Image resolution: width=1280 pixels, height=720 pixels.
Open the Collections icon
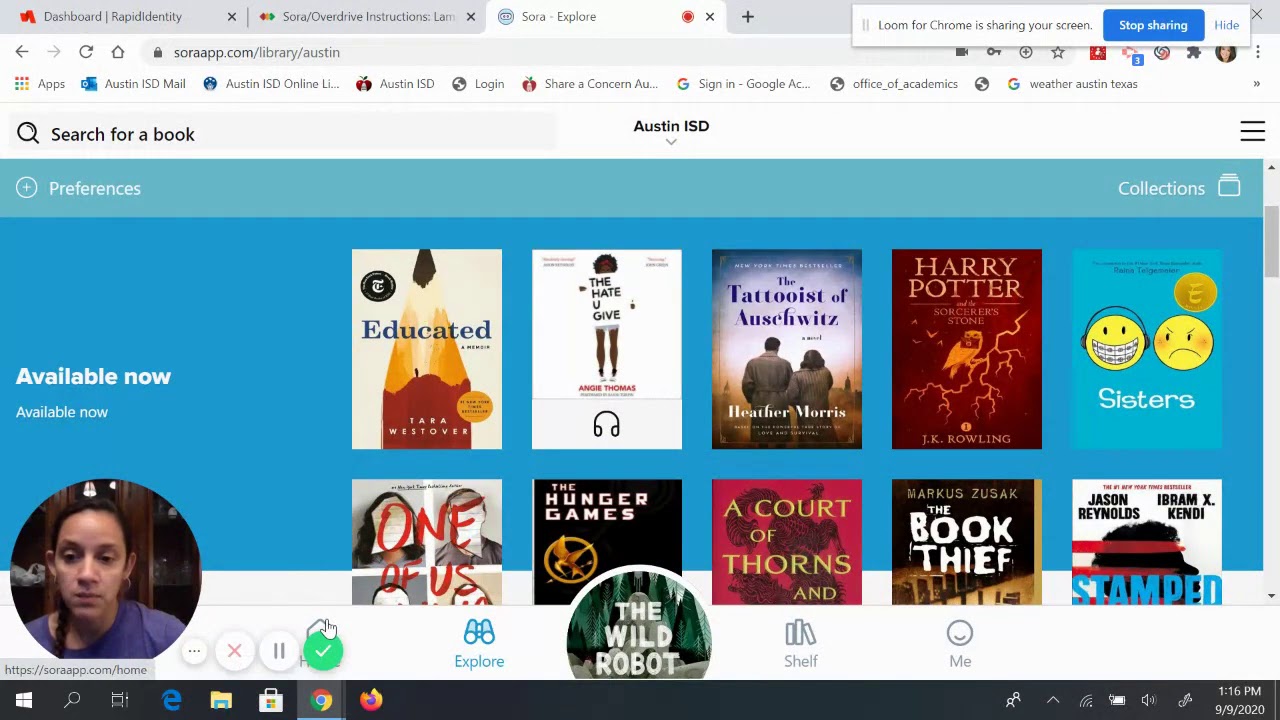(x=1229, y=186)
